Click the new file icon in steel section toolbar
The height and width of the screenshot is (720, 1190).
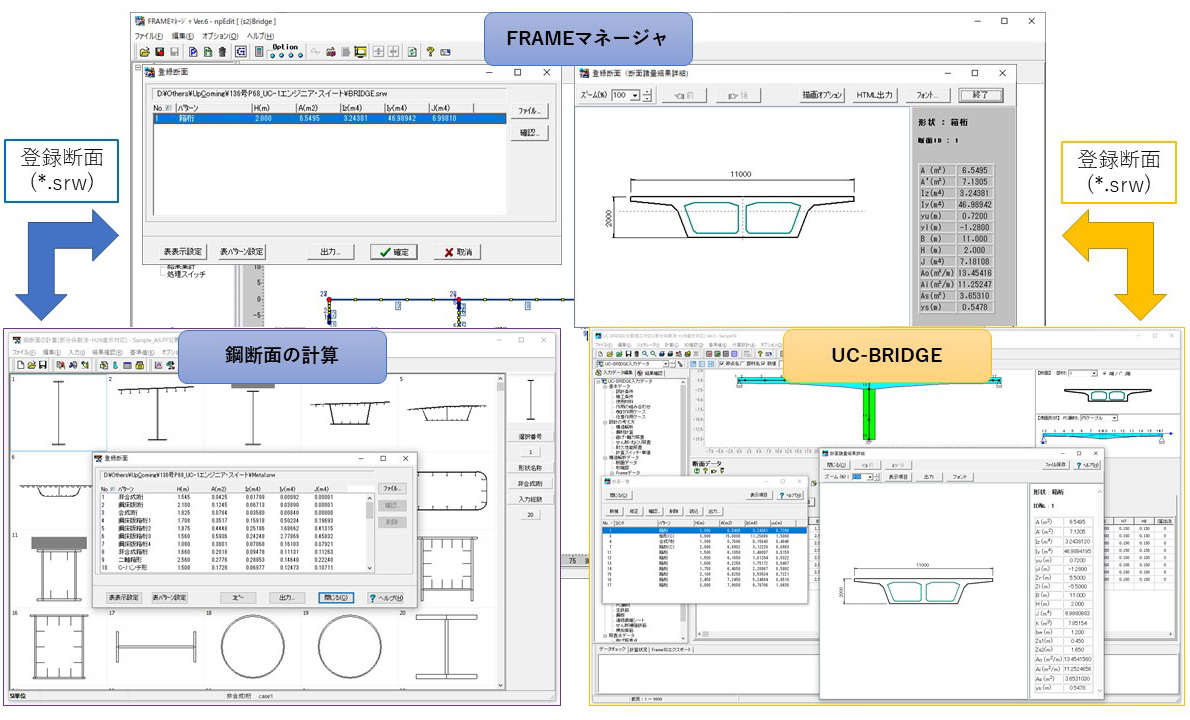pos(20,365)
